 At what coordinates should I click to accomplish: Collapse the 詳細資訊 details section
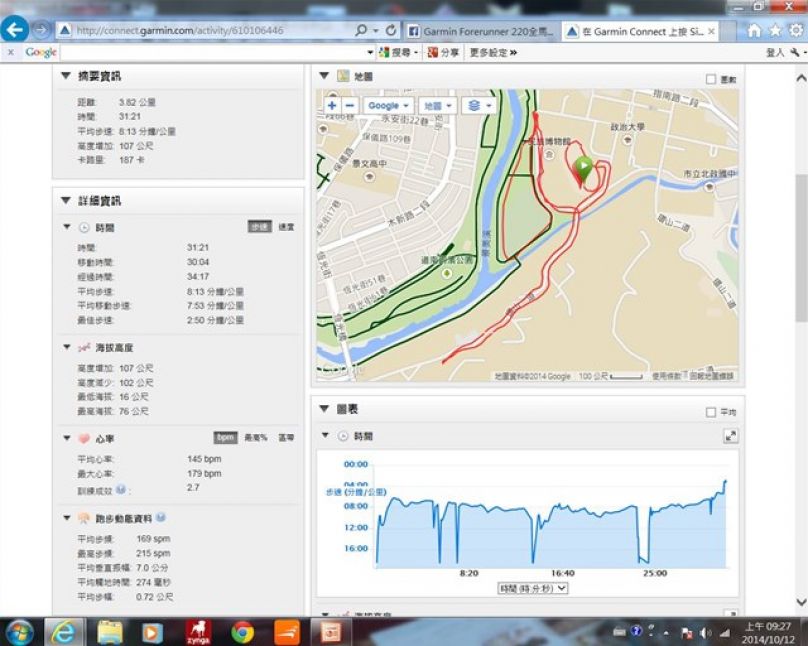point(66,201)
